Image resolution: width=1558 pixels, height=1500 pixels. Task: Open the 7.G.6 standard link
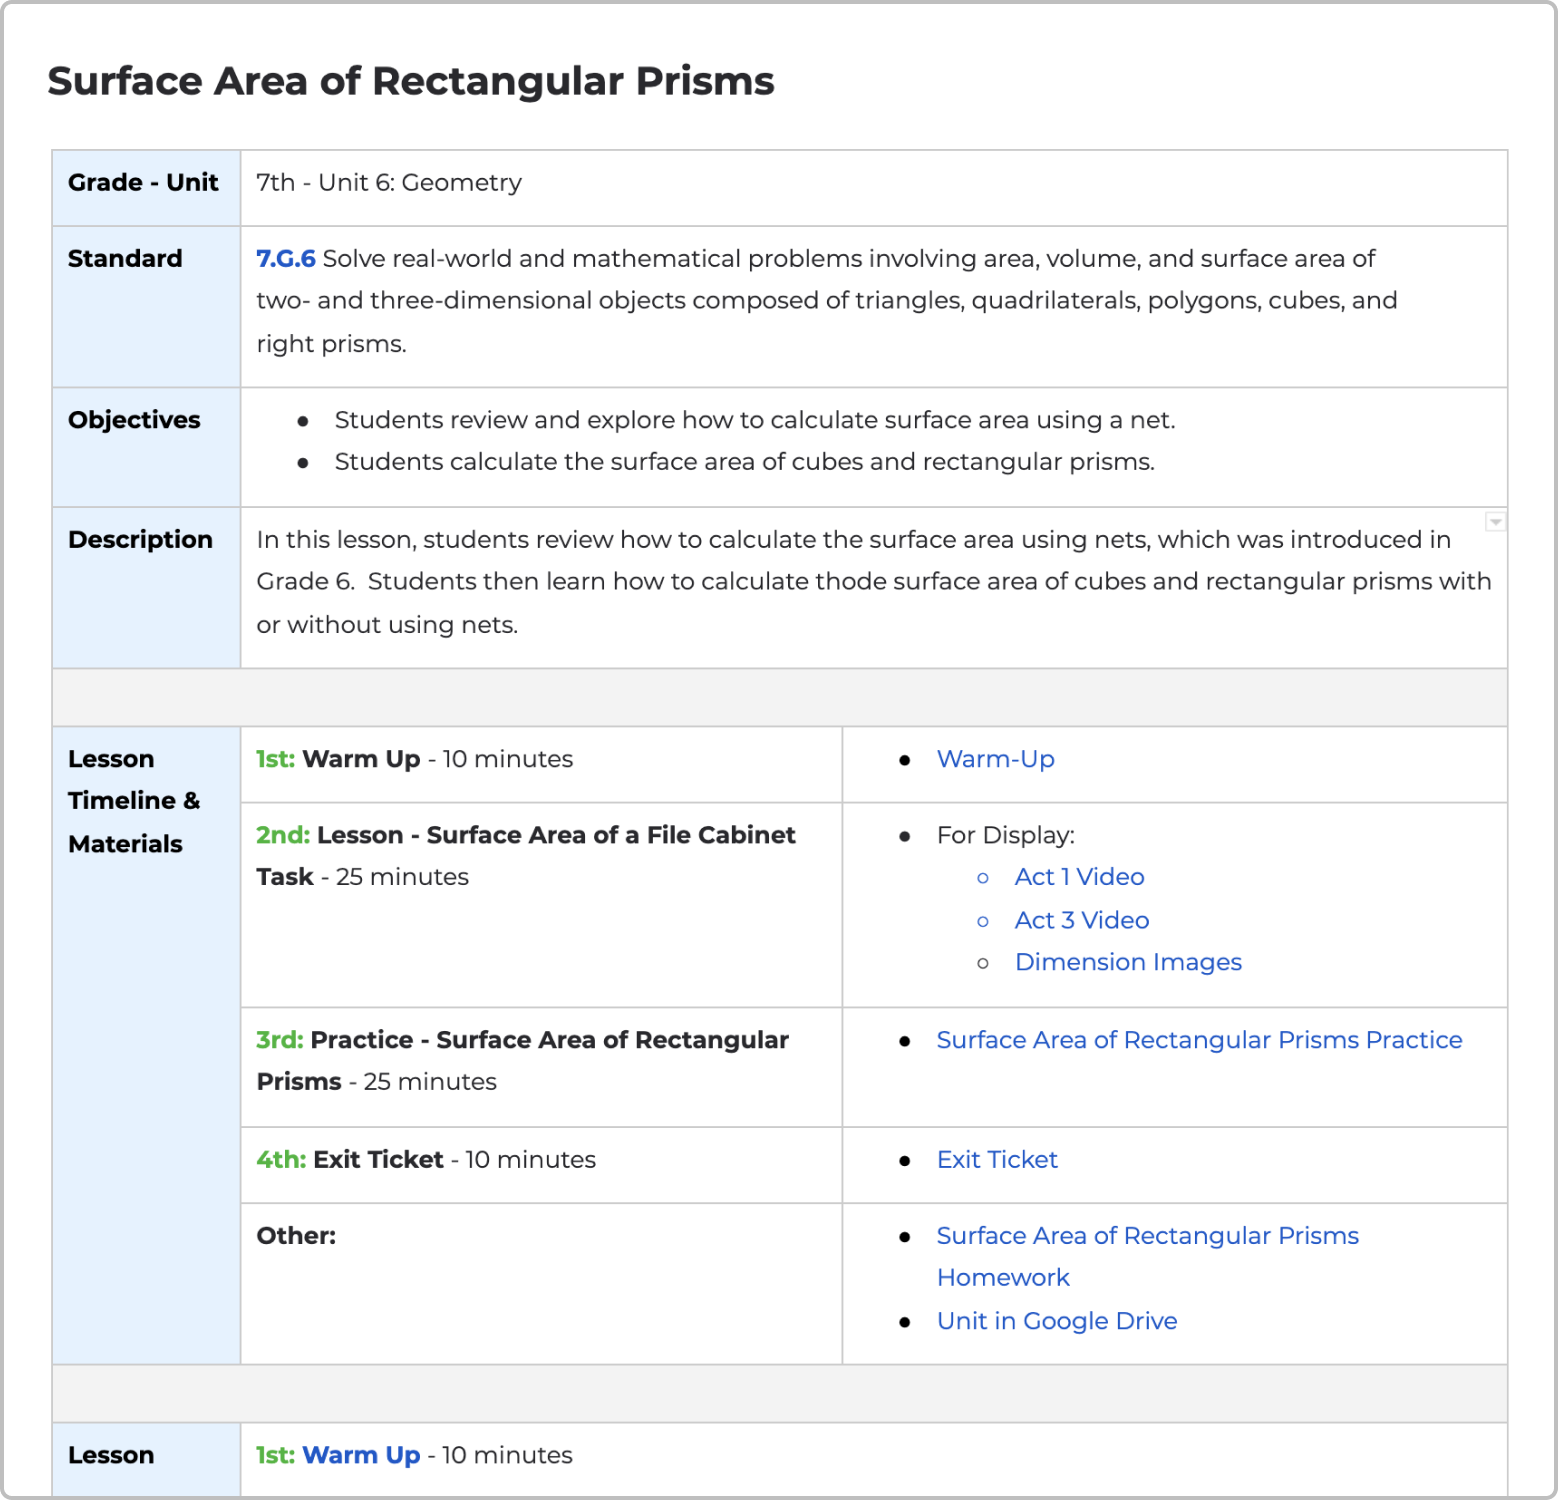click(x=286, y=259)
